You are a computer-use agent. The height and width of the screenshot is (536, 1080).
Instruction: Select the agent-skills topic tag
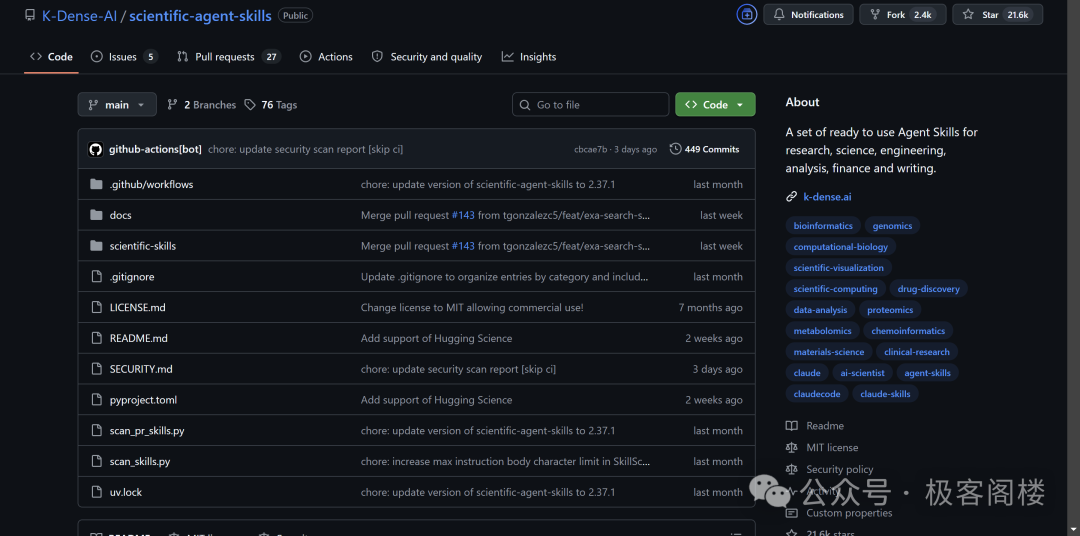[x=927, y=373]
